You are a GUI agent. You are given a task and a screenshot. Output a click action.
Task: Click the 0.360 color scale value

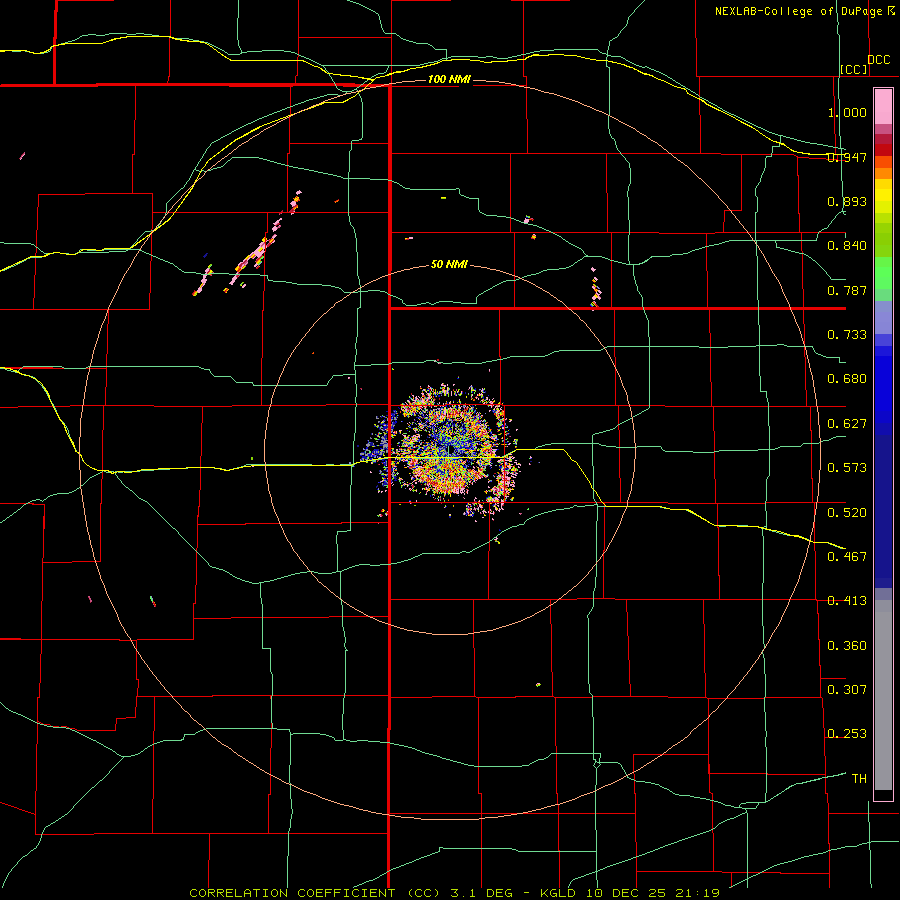tap(847, 646)
